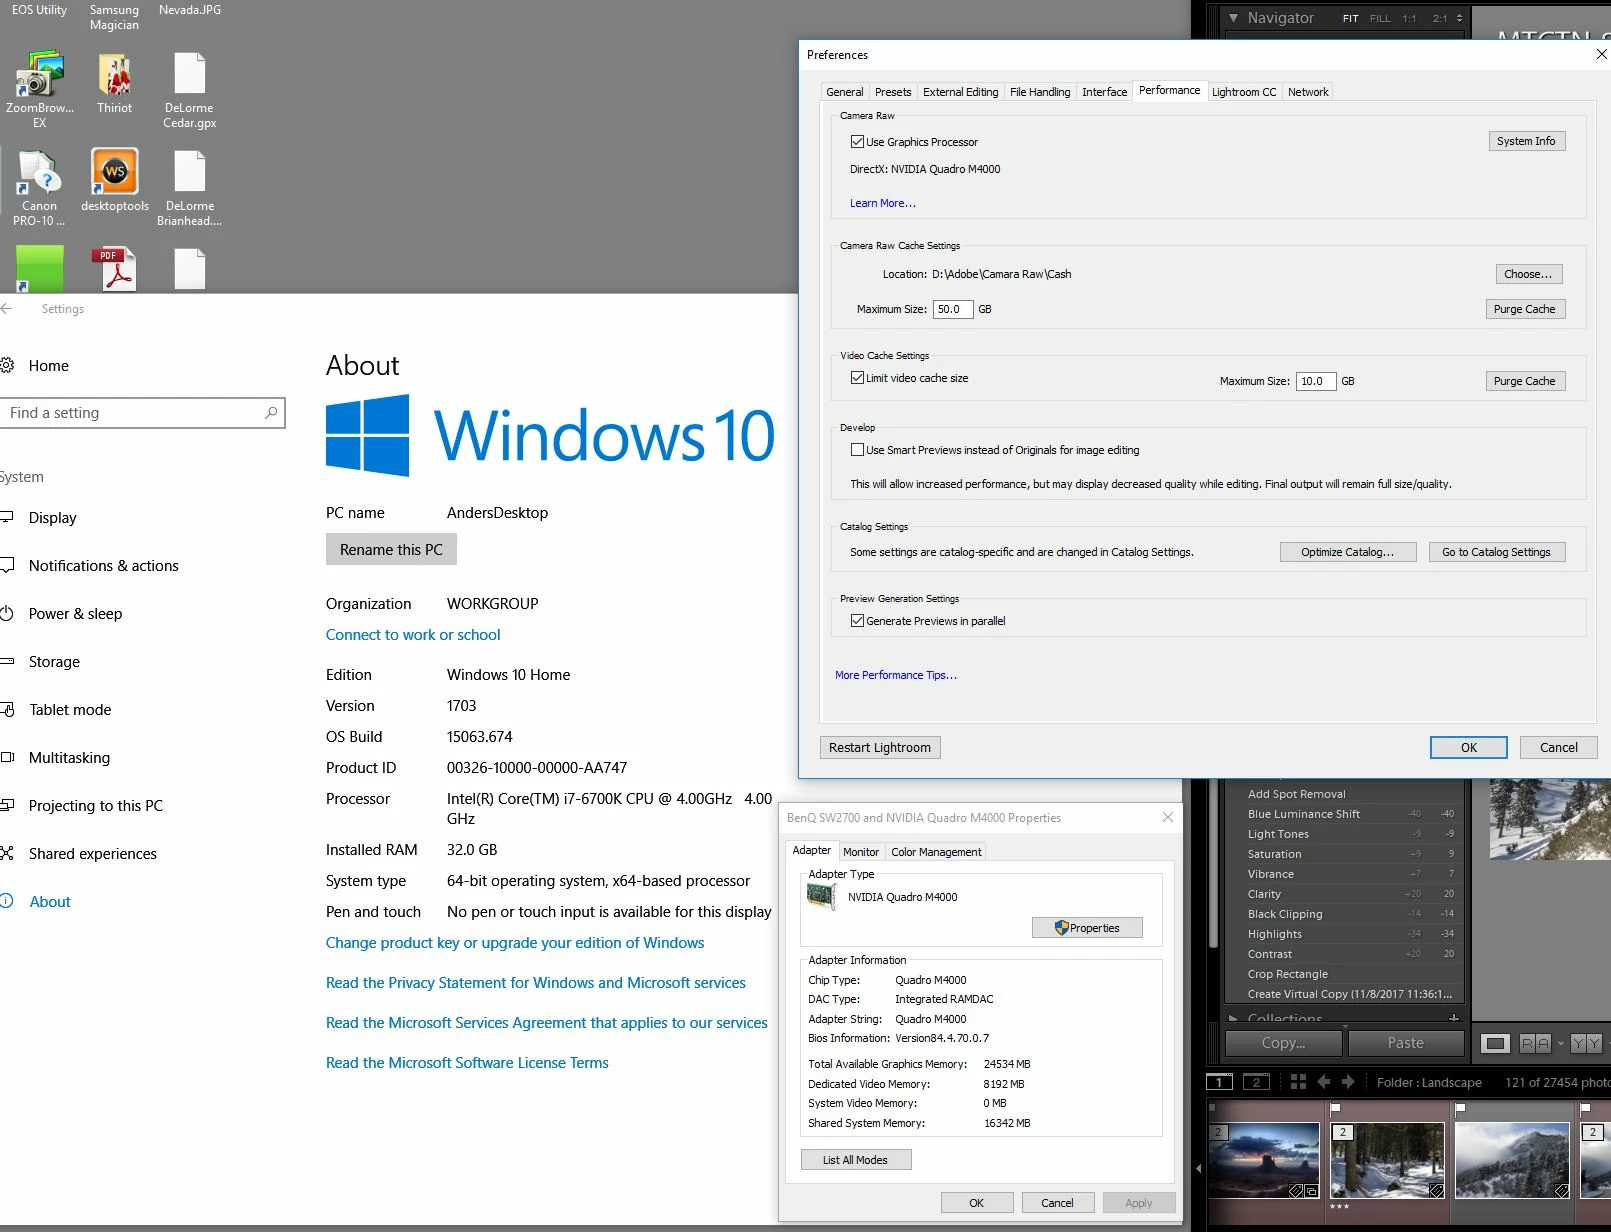Collapse the Navigator panel triangle
Image resolution: width=1611 pixels, height=1232 pixels.
[1234, 18]
